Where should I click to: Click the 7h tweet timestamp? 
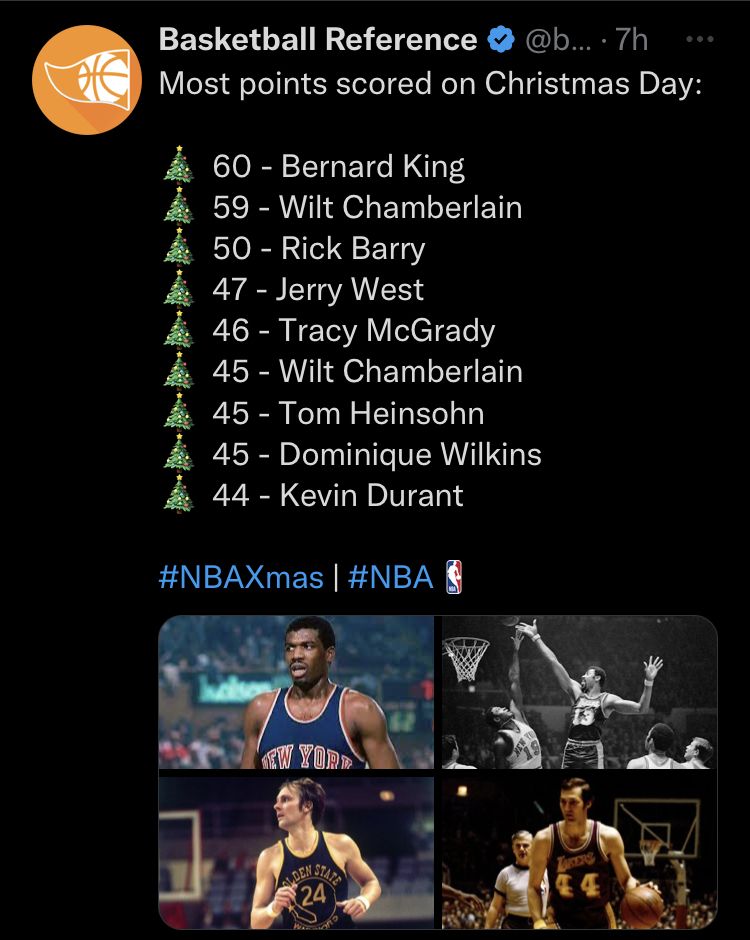pos(631,40)
